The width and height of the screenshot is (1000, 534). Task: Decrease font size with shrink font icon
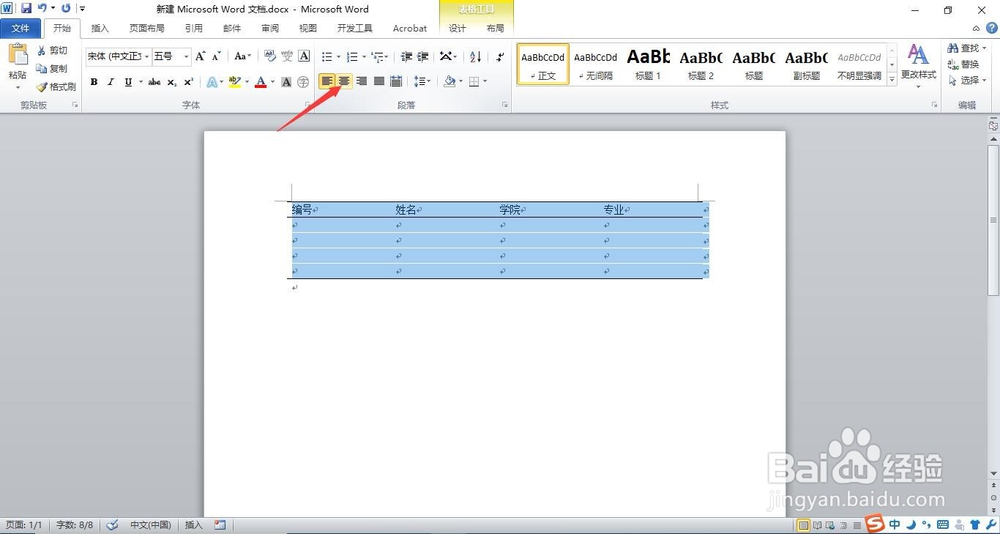coord(216,56)
